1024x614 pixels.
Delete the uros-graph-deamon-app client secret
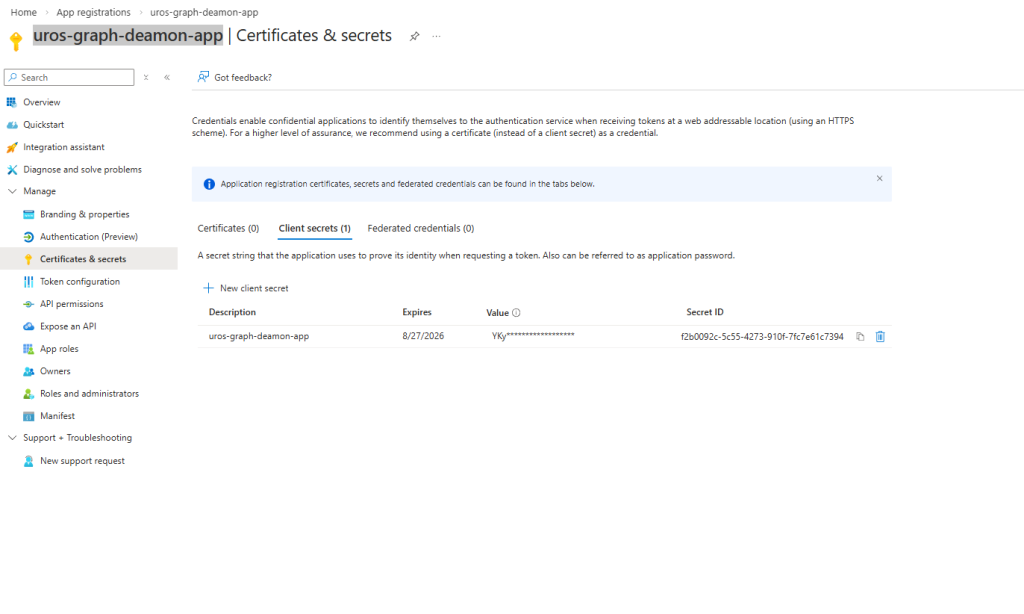point(880,337)
